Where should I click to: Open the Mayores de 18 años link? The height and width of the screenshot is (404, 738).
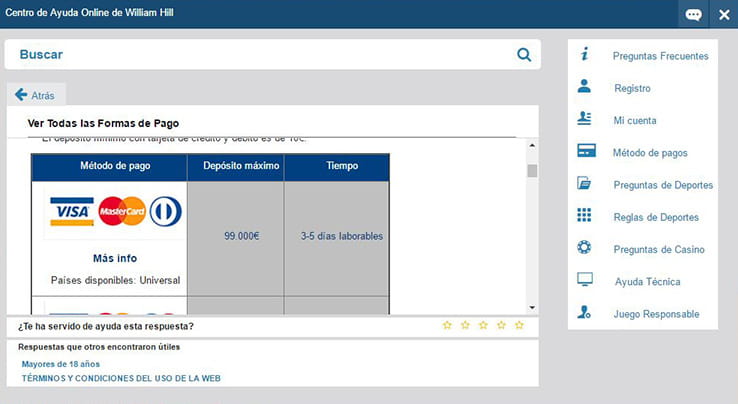tap(61, 364)
